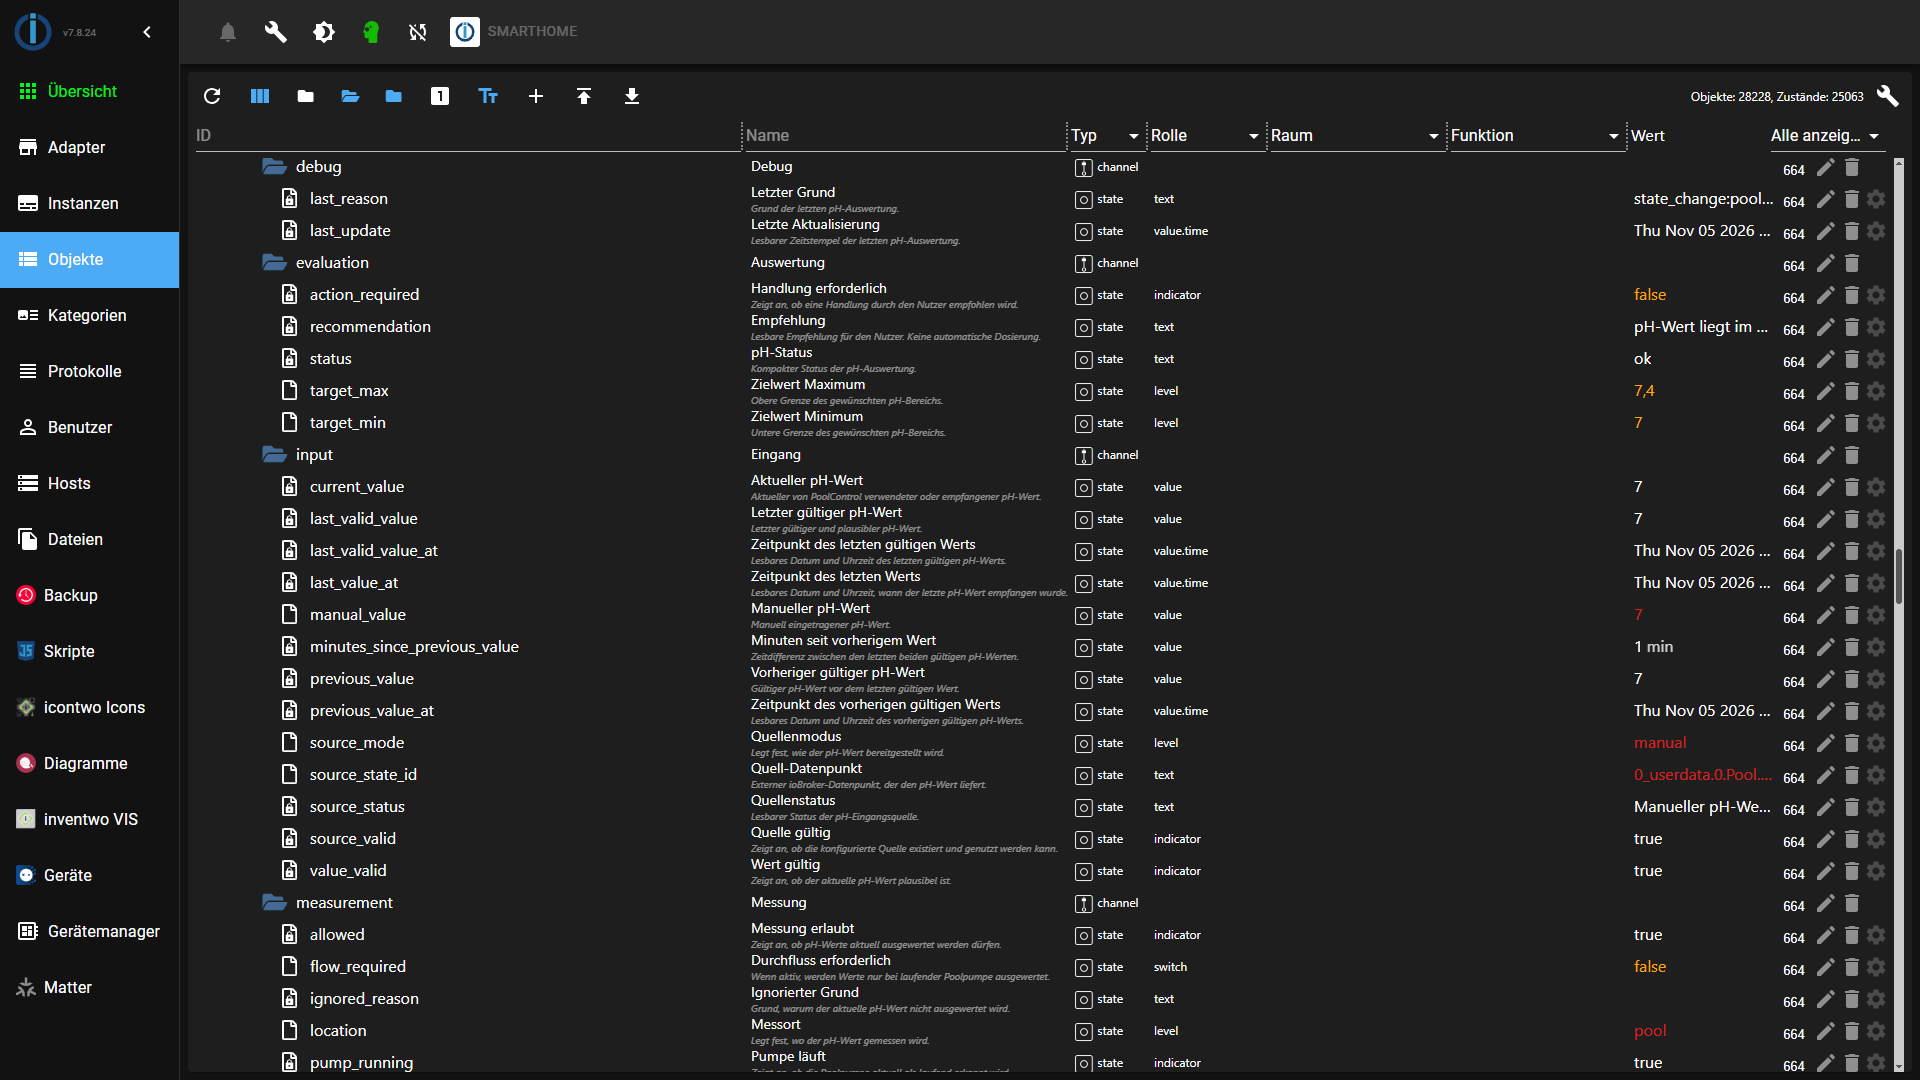Collapse the input folder
1920x1080 pixels.
274,455
